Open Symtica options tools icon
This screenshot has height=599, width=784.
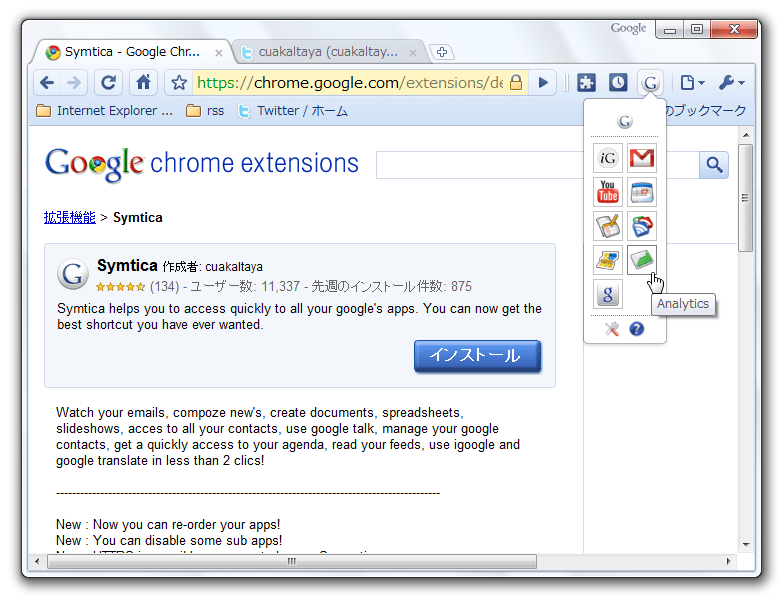tap(612, 329)
